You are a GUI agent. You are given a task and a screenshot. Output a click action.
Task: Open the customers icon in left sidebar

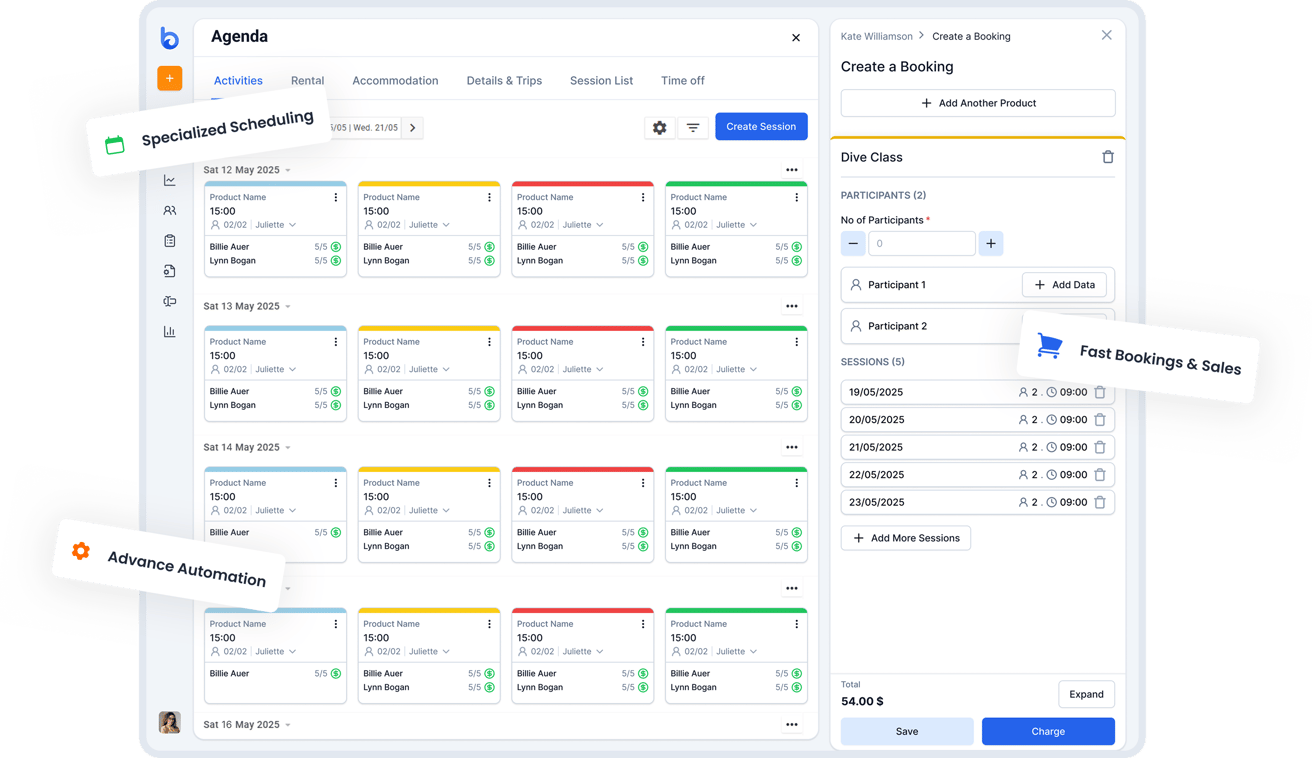[x=170, y=211]
